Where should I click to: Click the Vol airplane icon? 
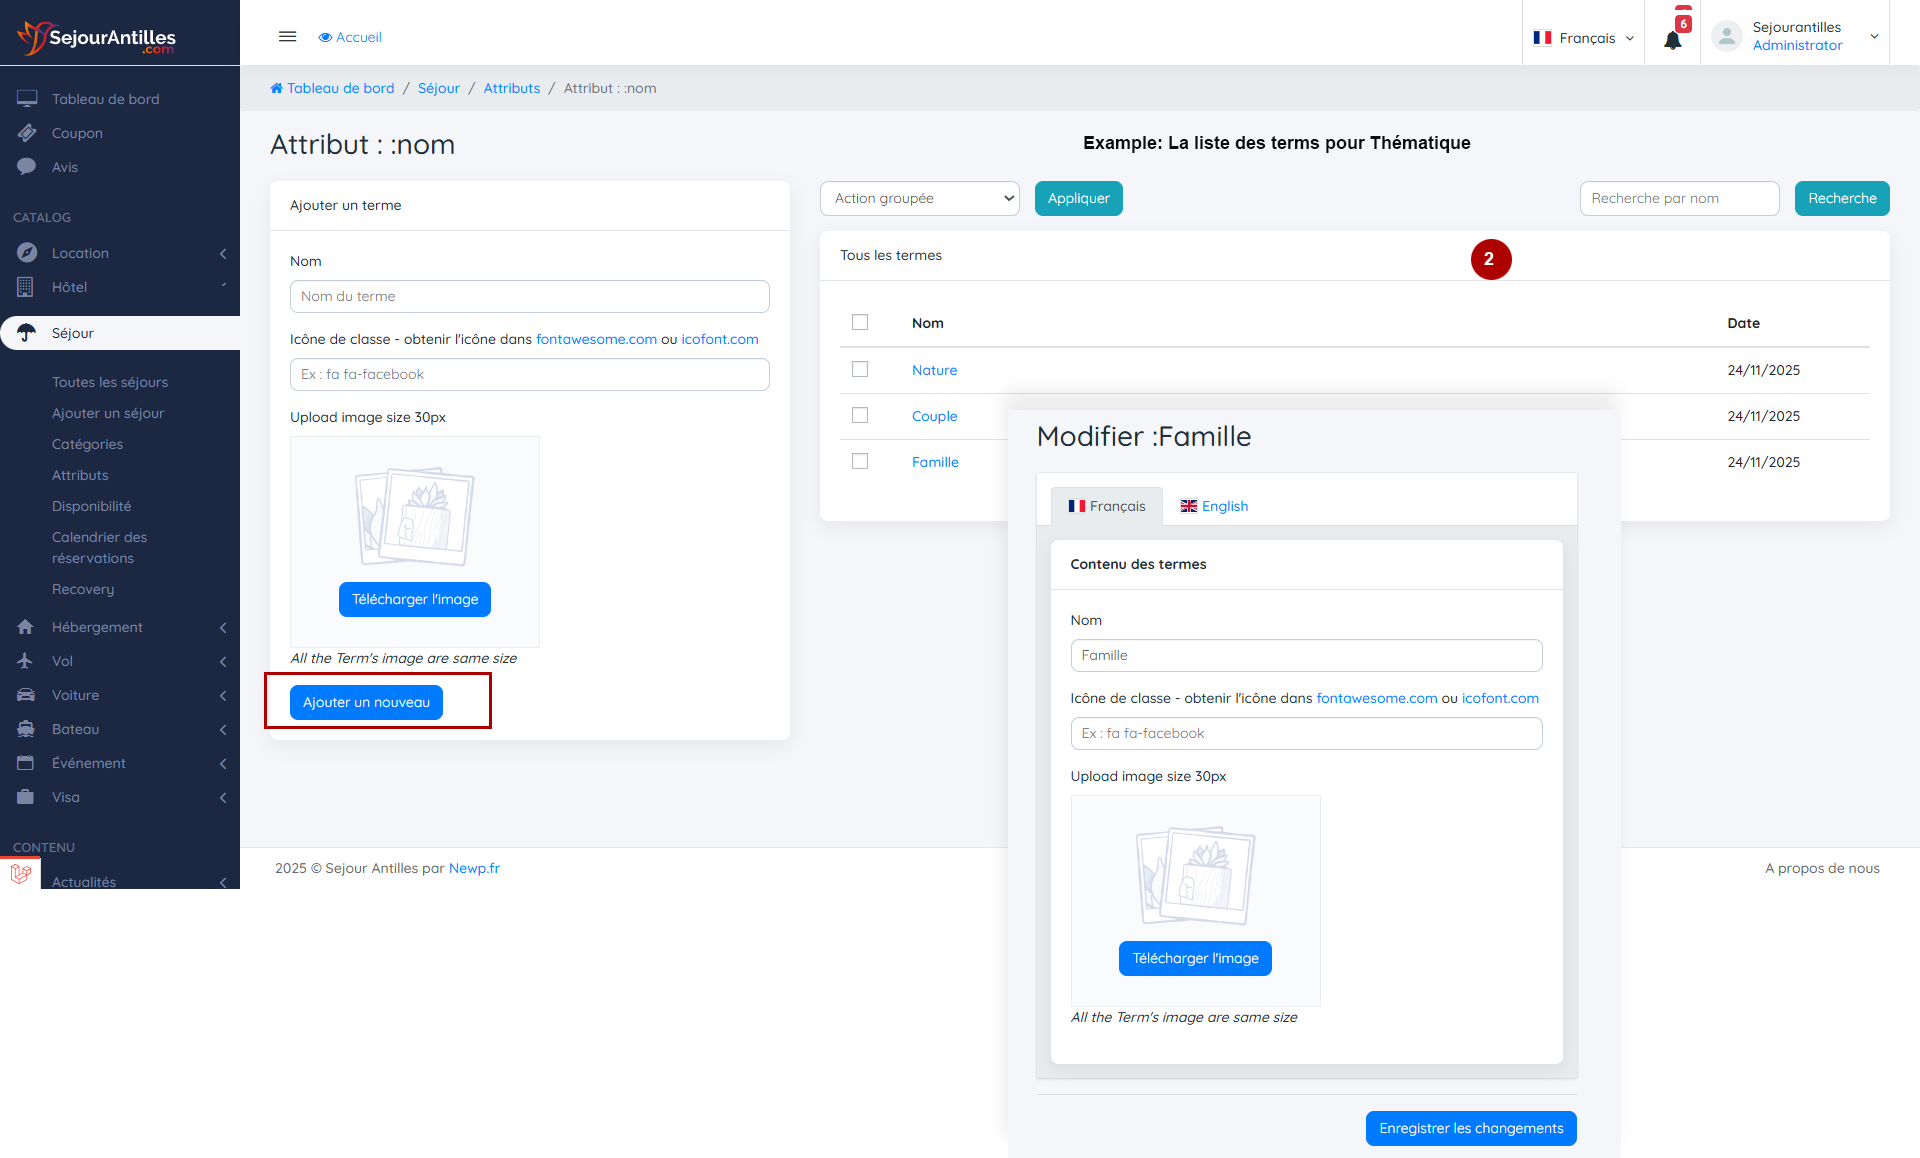coord(26,661)
